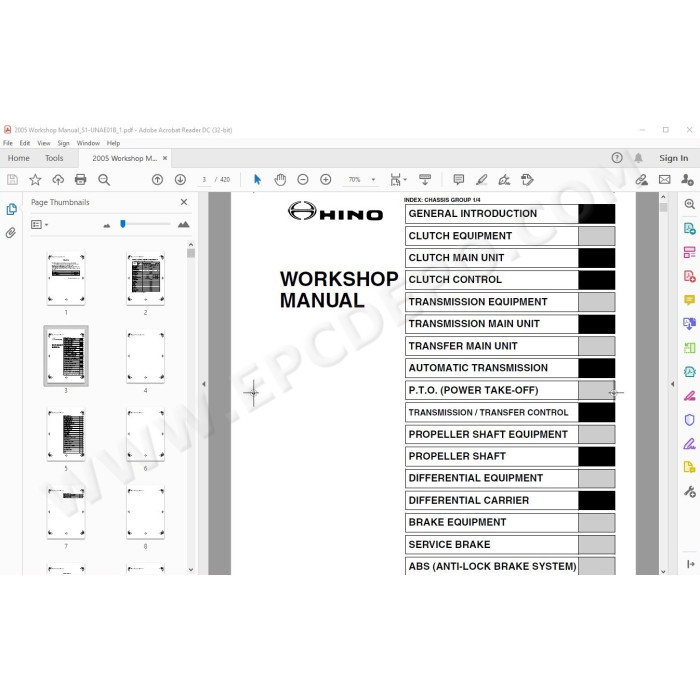
Task: Click the Sign In link
Action: pos(674,158)
